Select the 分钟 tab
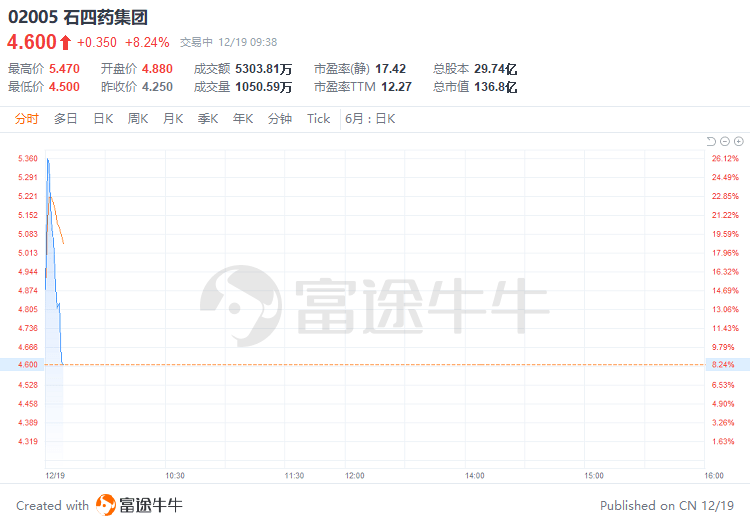This screenshot has height=526, width=750. (280, 119)
